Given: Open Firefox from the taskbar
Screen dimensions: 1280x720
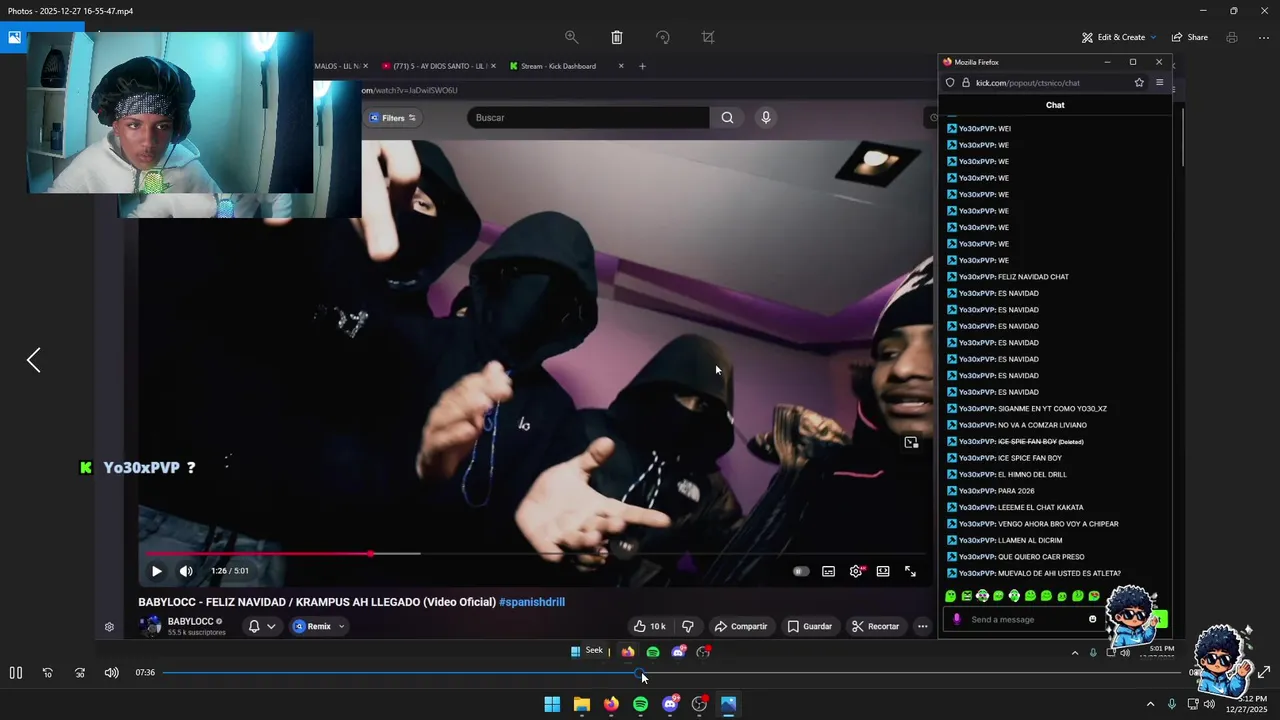Looking at the screenshot, I should pos(611,704).
